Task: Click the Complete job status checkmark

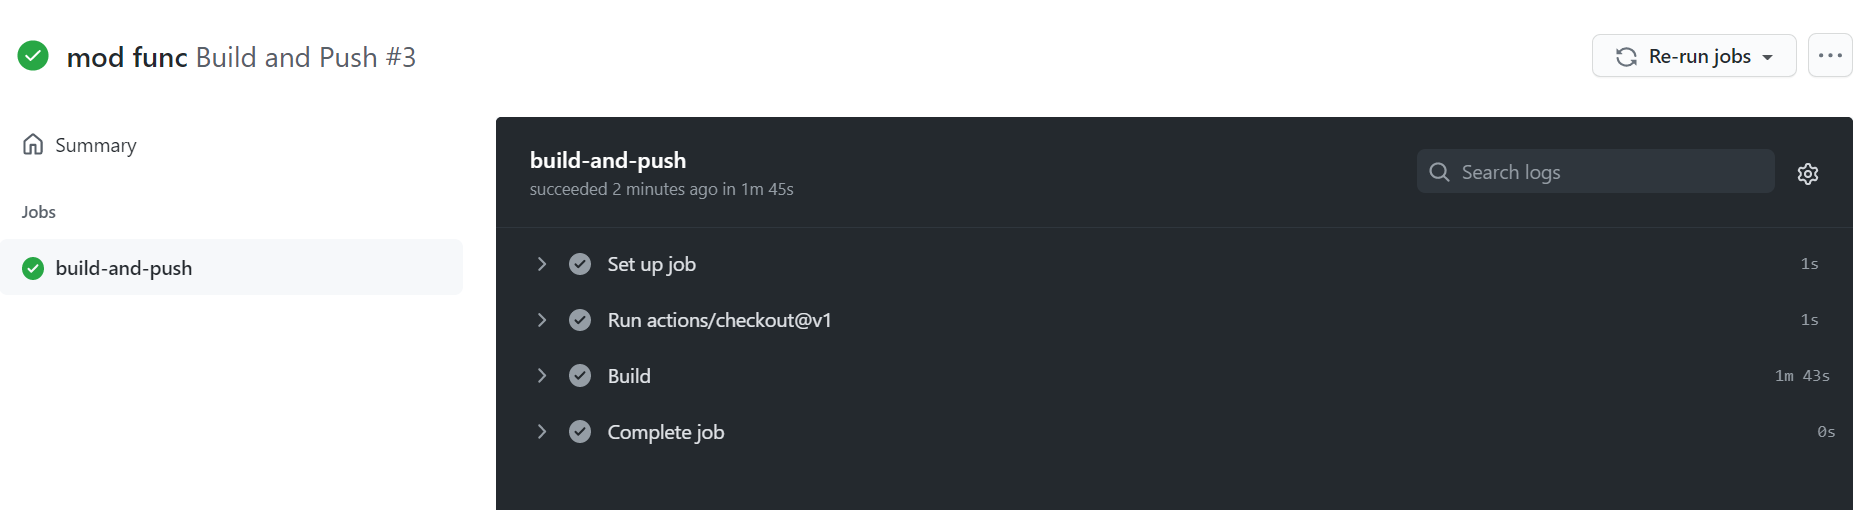Action: tap(580, 432)
